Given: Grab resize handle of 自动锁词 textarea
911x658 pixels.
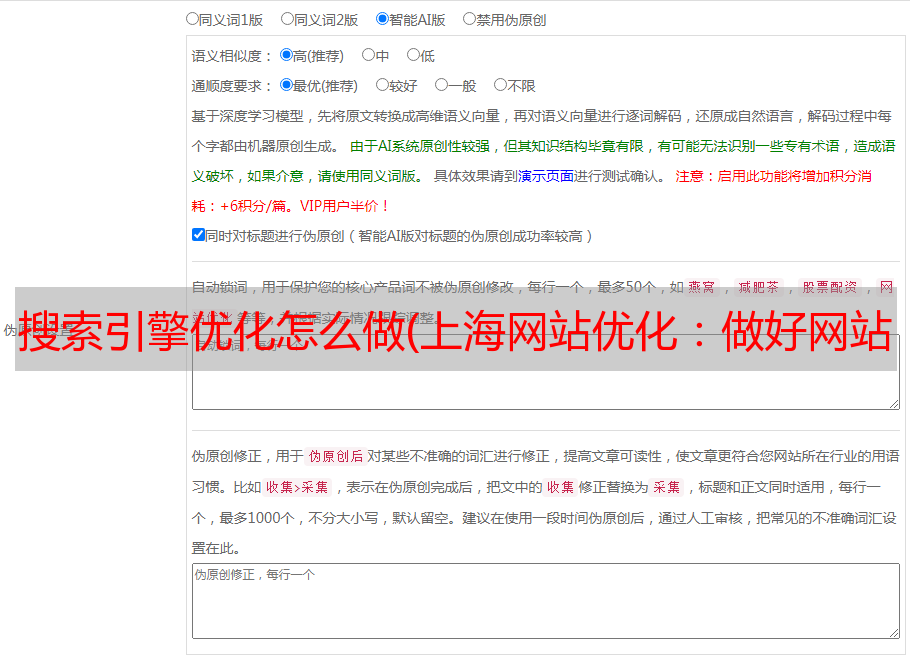Looking at the screenshot, I should pos(894,404).
